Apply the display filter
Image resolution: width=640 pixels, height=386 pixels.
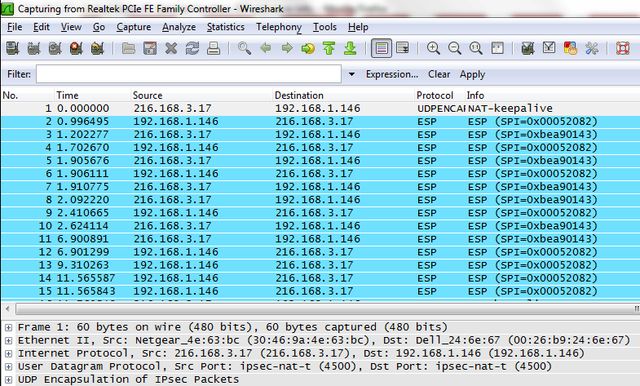472,74
